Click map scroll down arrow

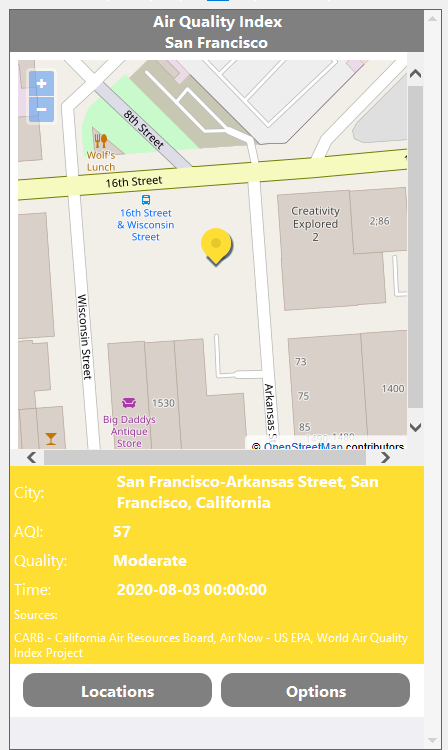point(415,427)
